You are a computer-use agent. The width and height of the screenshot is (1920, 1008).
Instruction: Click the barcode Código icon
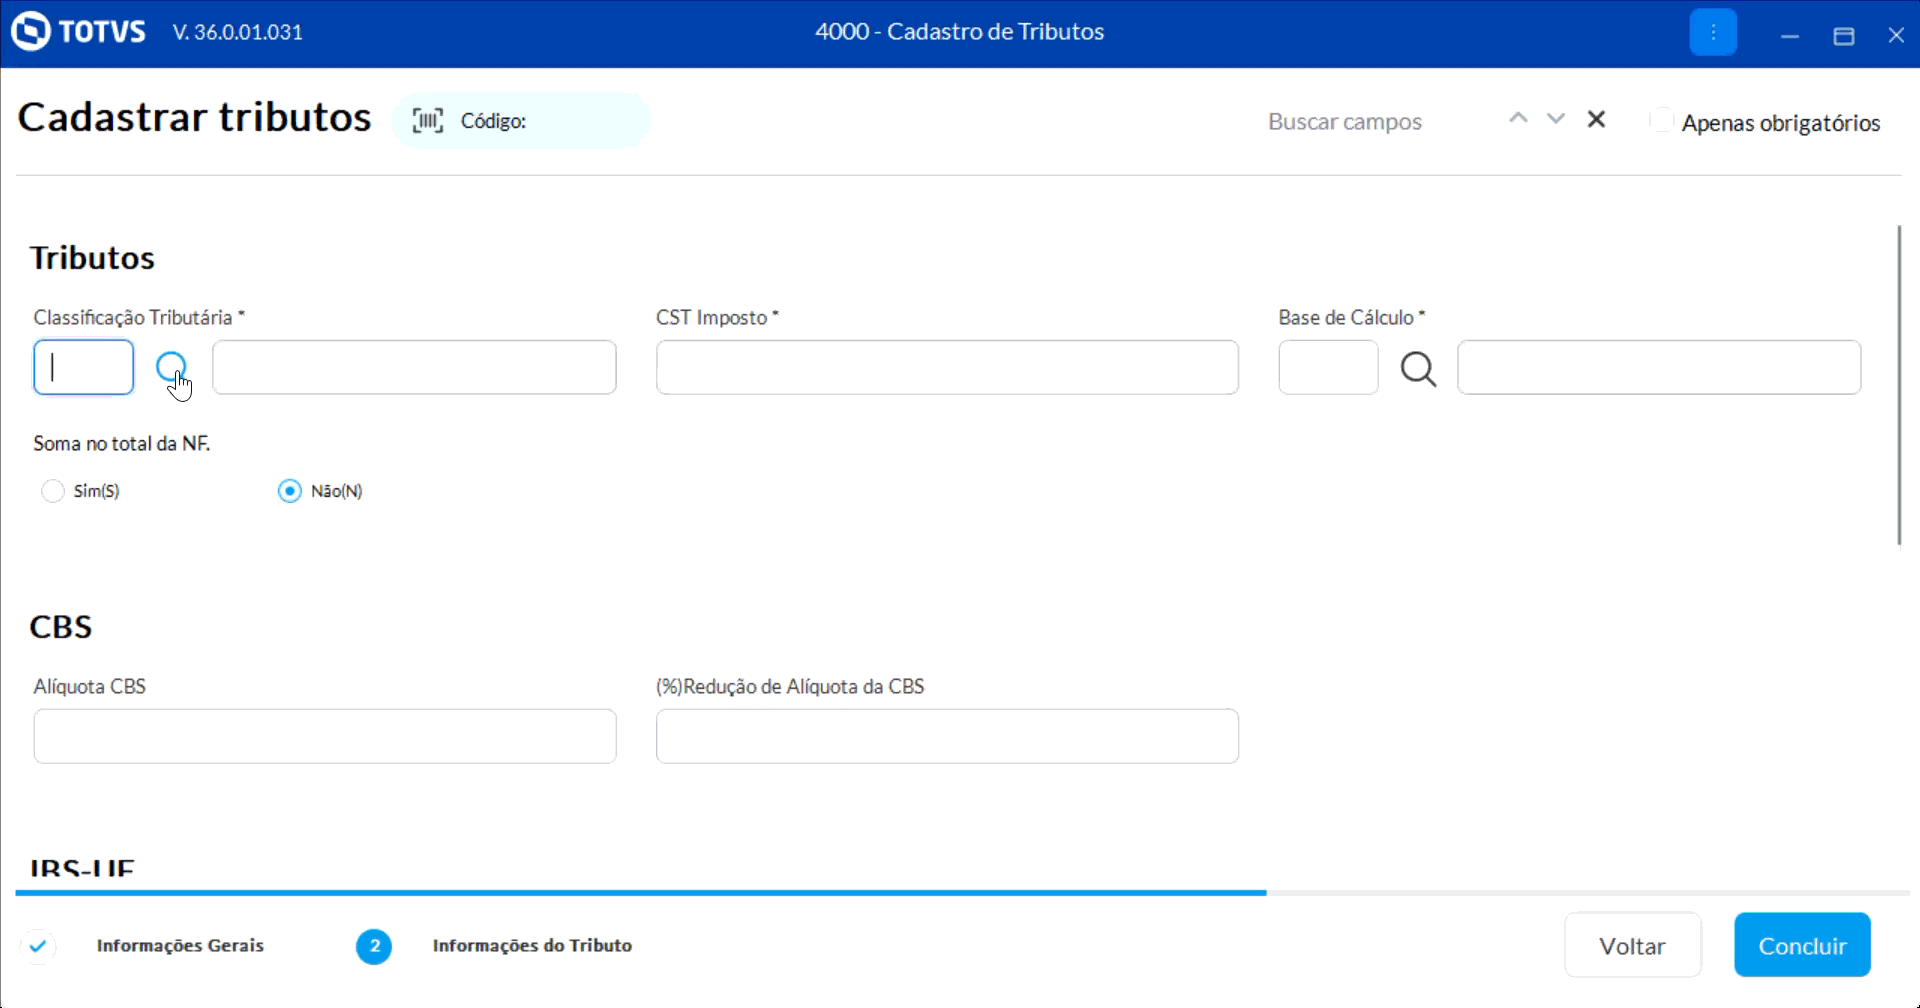pyautogui.click(x=428, y=121)
